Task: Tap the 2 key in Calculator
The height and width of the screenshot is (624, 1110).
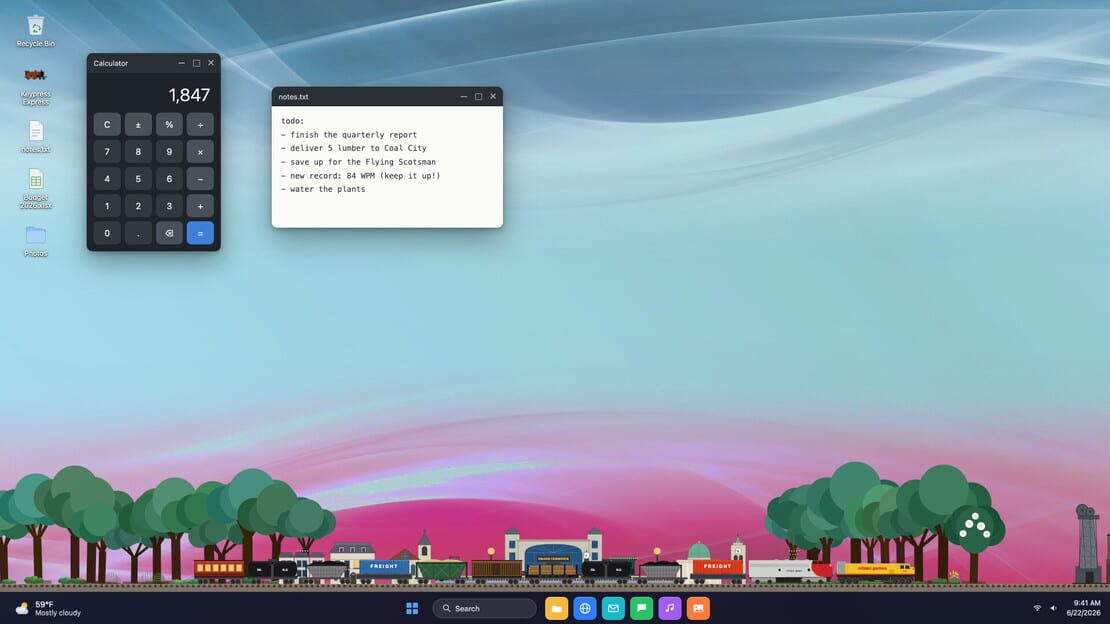Action: click(x=138, y=206)
